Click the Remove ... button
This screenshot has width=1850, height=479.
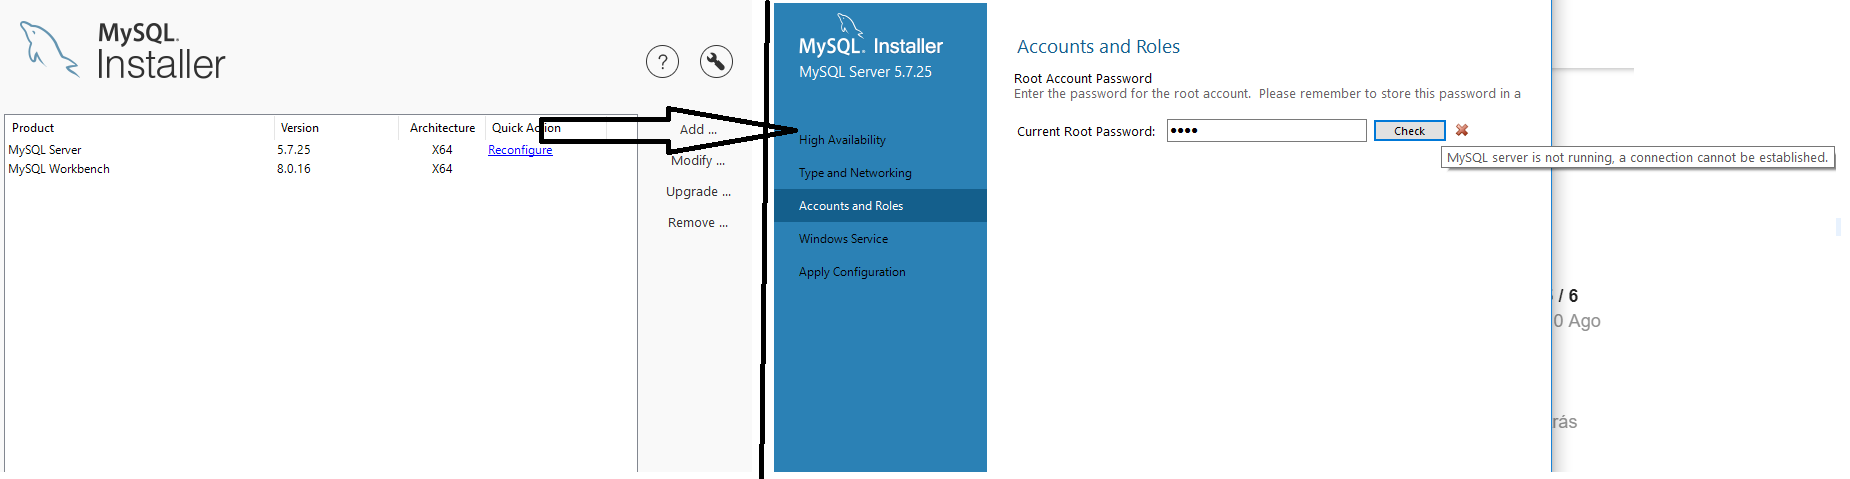click(698, 222)
